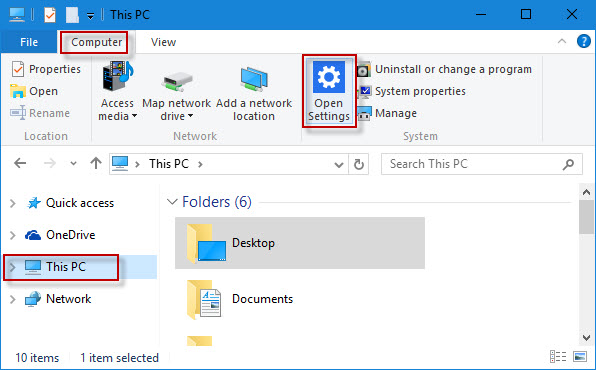The width and height of the screenshot is (596, 370).
Task: Select Network in navigation pane
Action: (69, 299)
